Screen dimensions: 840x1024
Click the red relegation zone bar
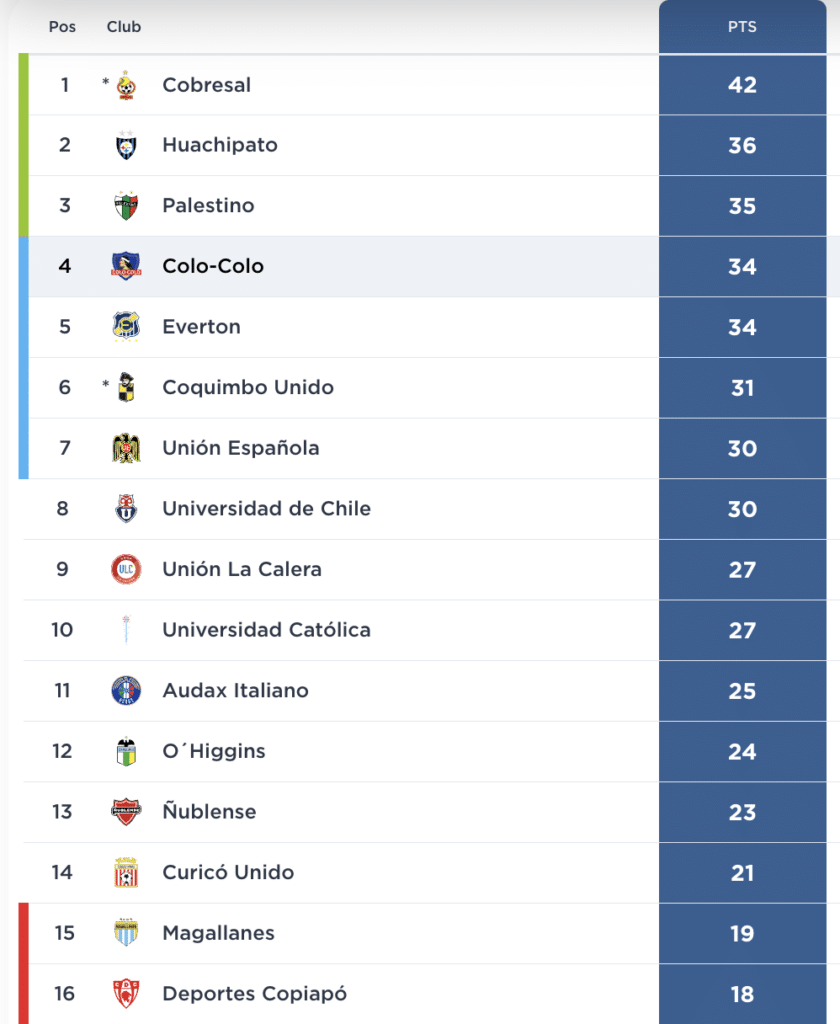tap(20, 960)
